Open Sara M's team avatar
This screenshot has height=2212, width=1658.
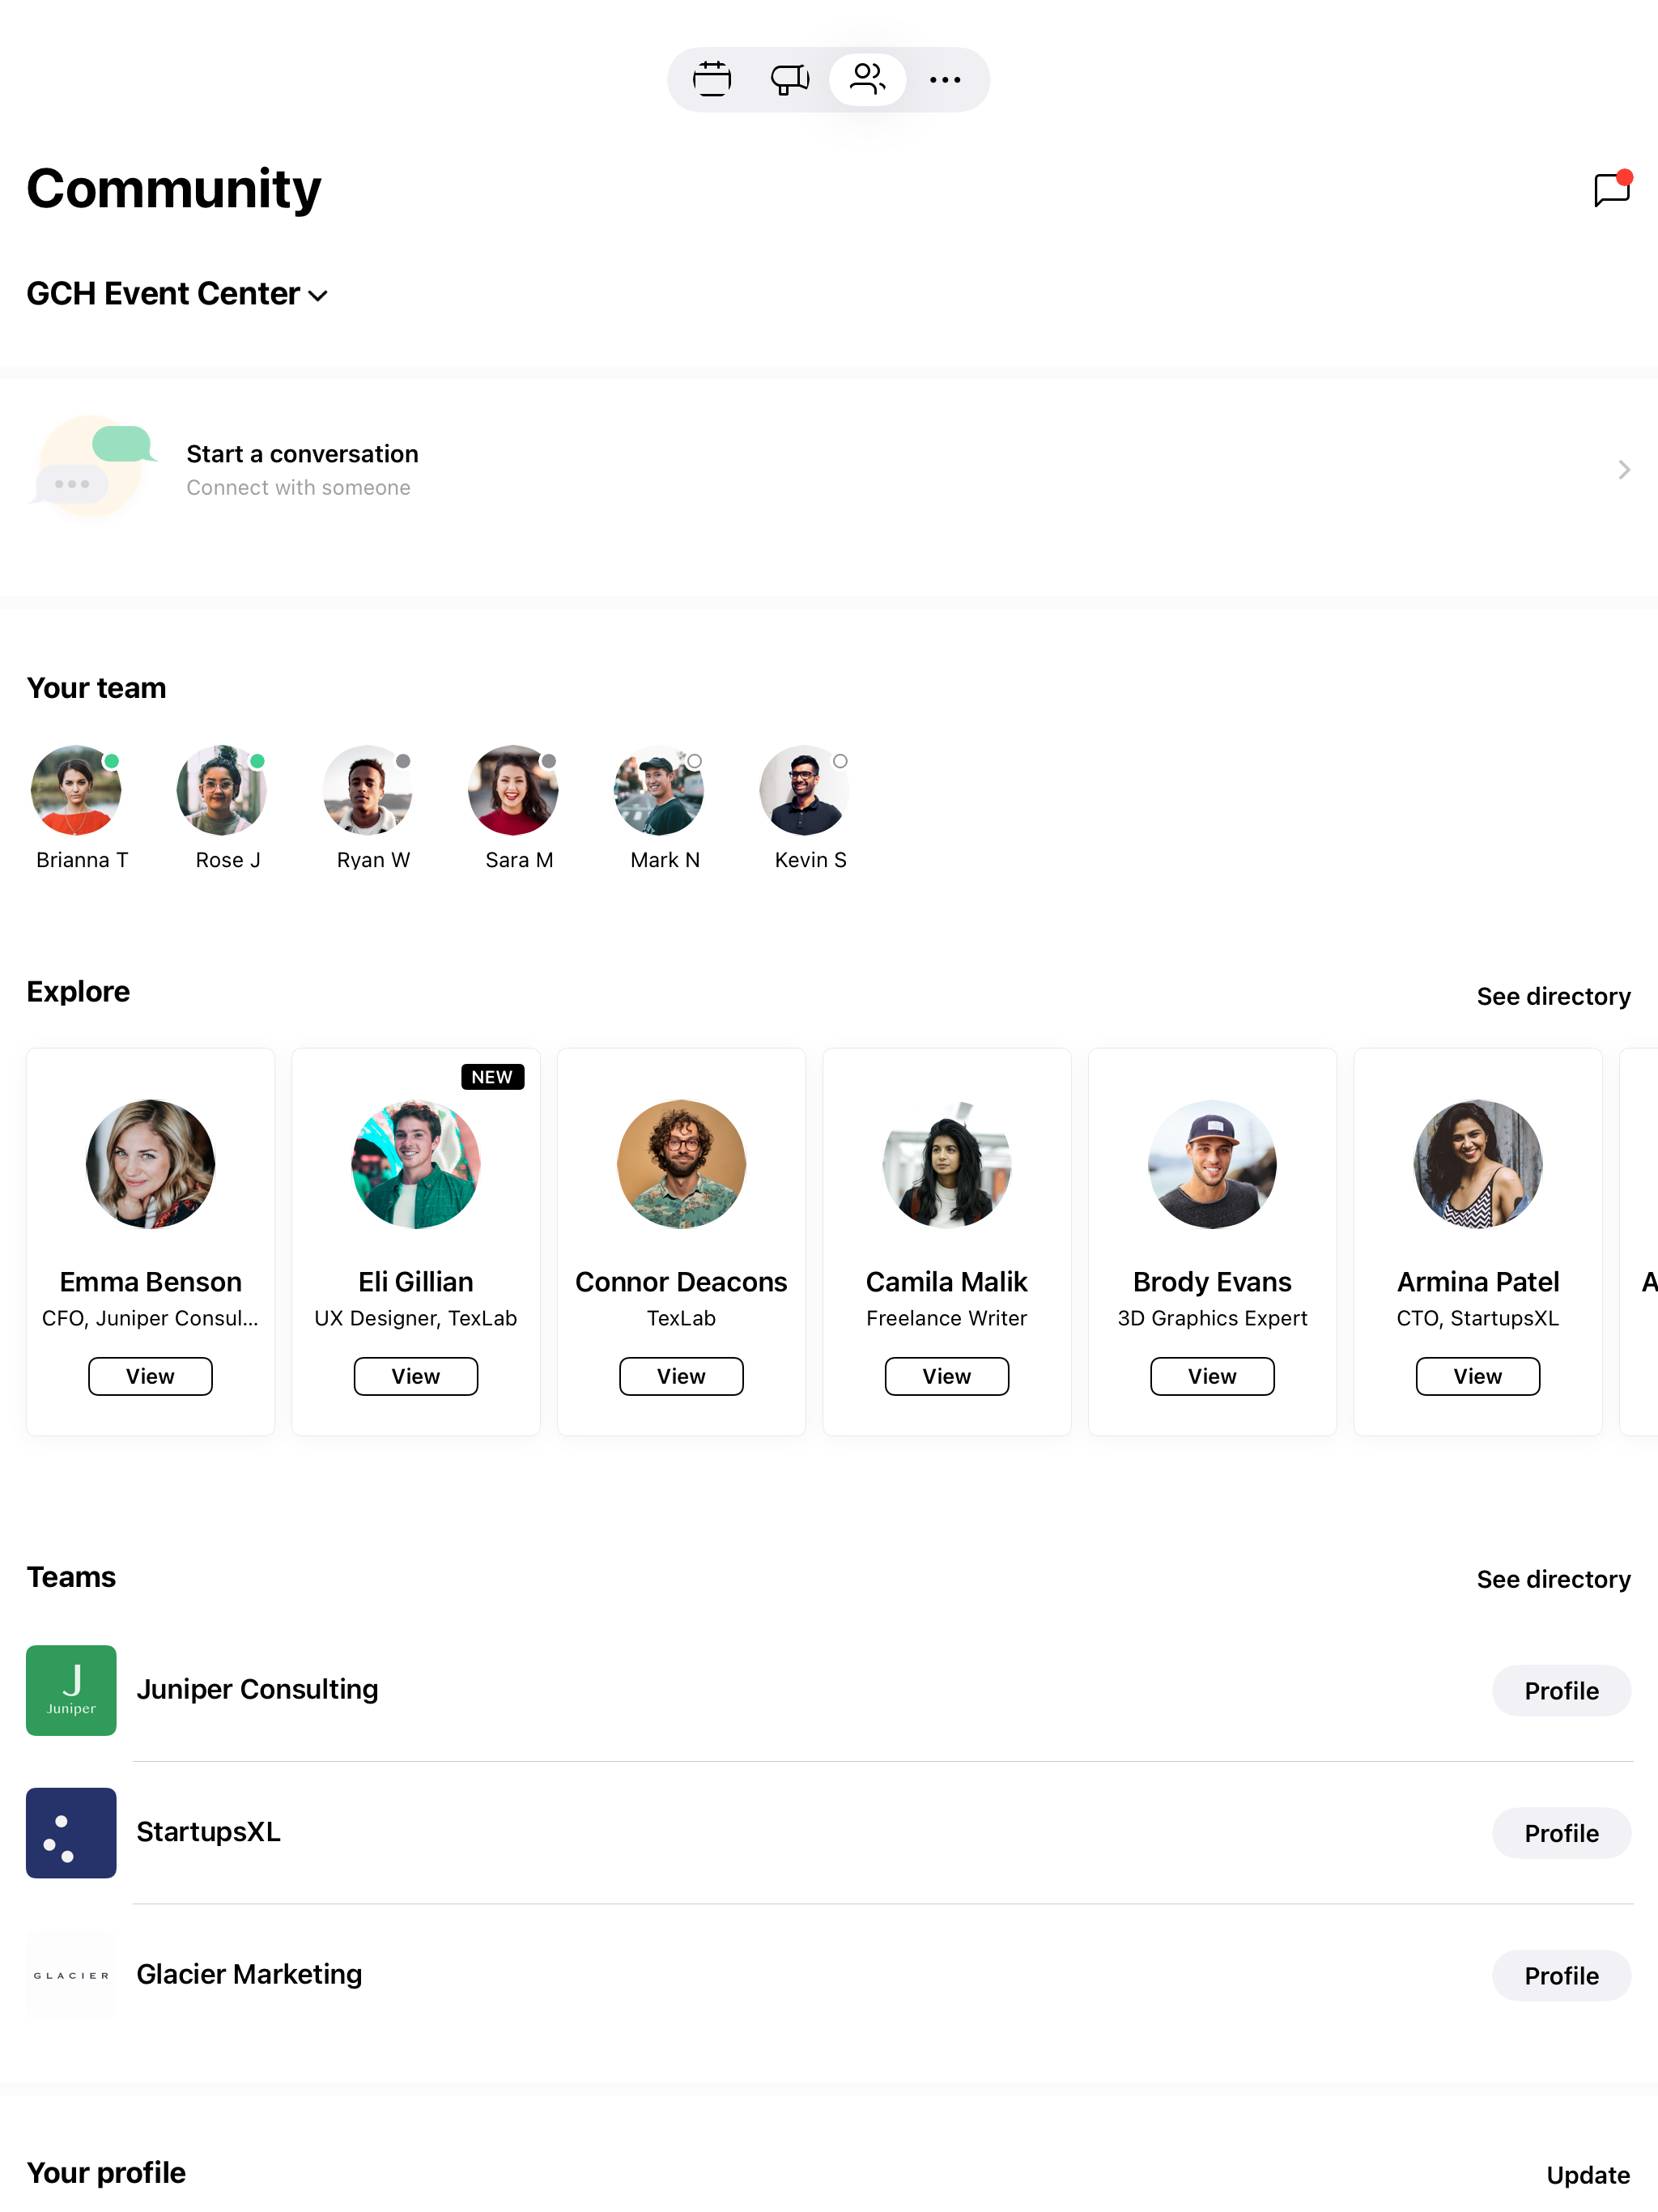coord(513,790)
